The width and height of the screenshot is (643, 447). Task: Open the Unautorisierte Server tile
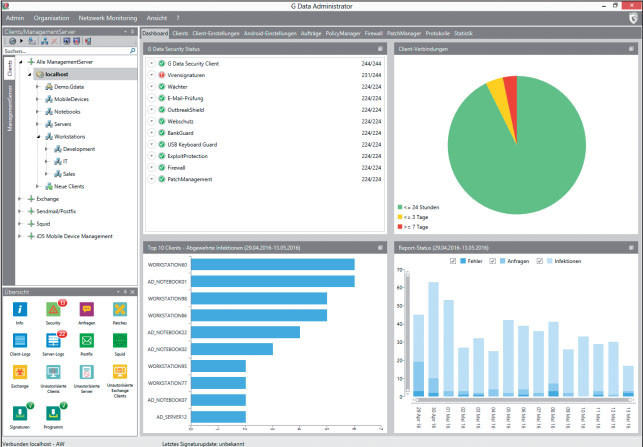pos(87,372)
